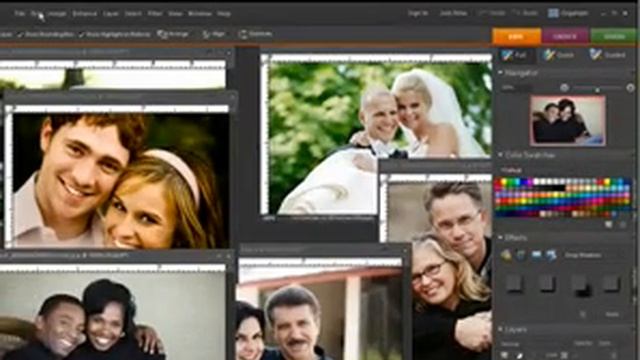Select the last drop shadow style thumbnail

click(611, 284)
